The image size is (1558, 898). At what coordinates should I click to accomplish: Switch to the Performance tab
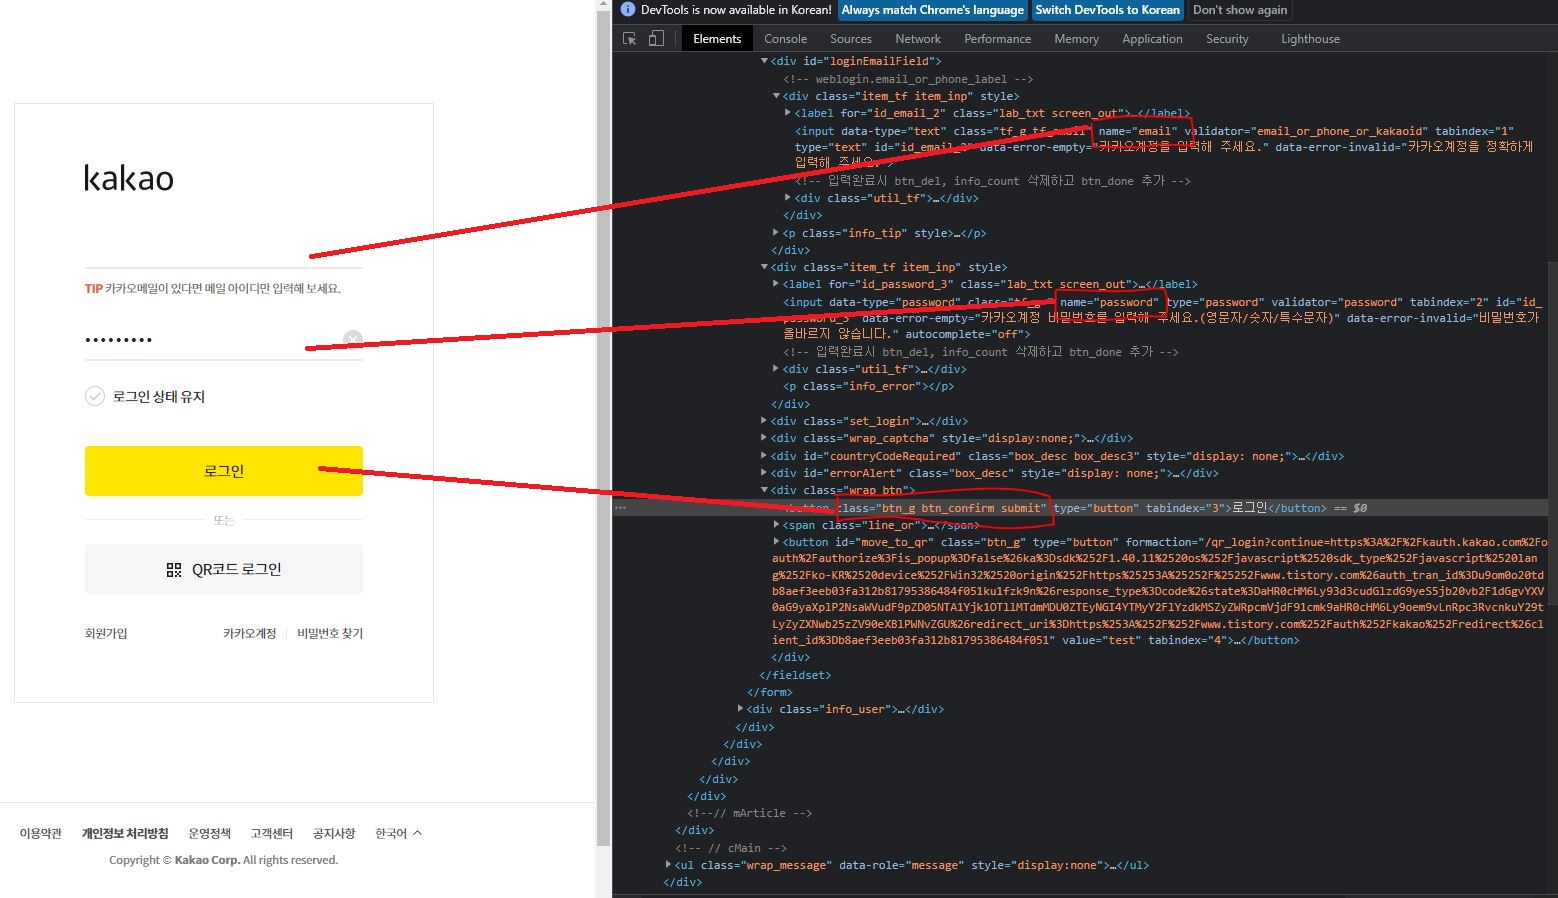point(997,39)
